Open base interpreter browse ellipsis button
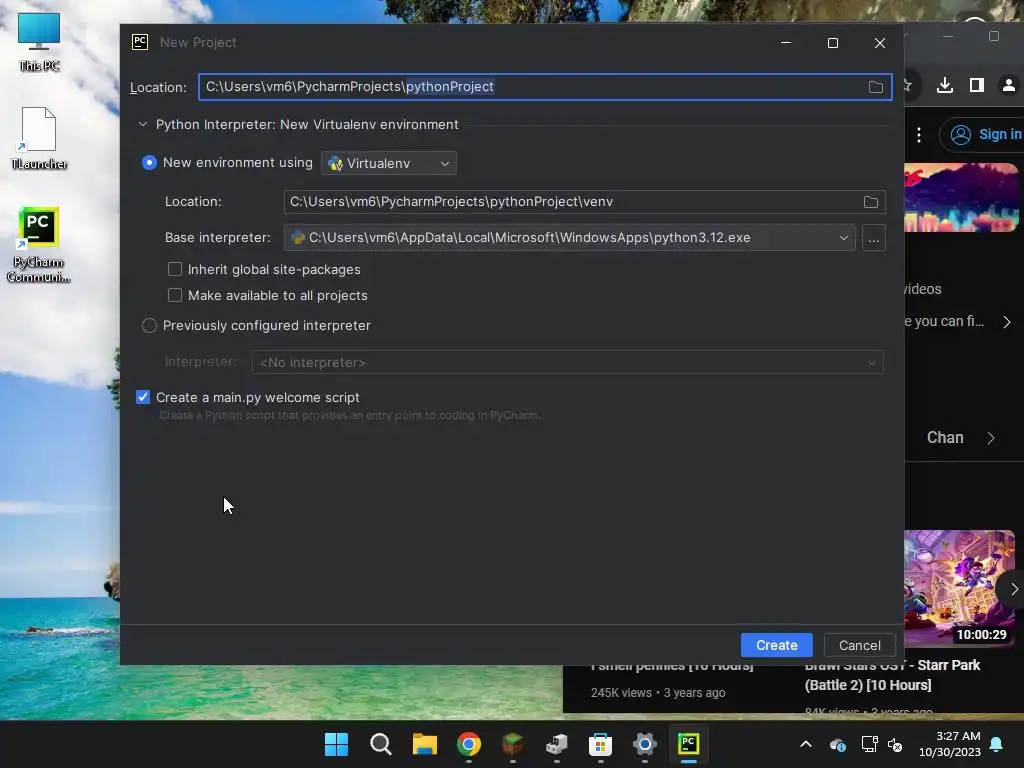This screenshot has height=768, width=1024. coord(874,238)
